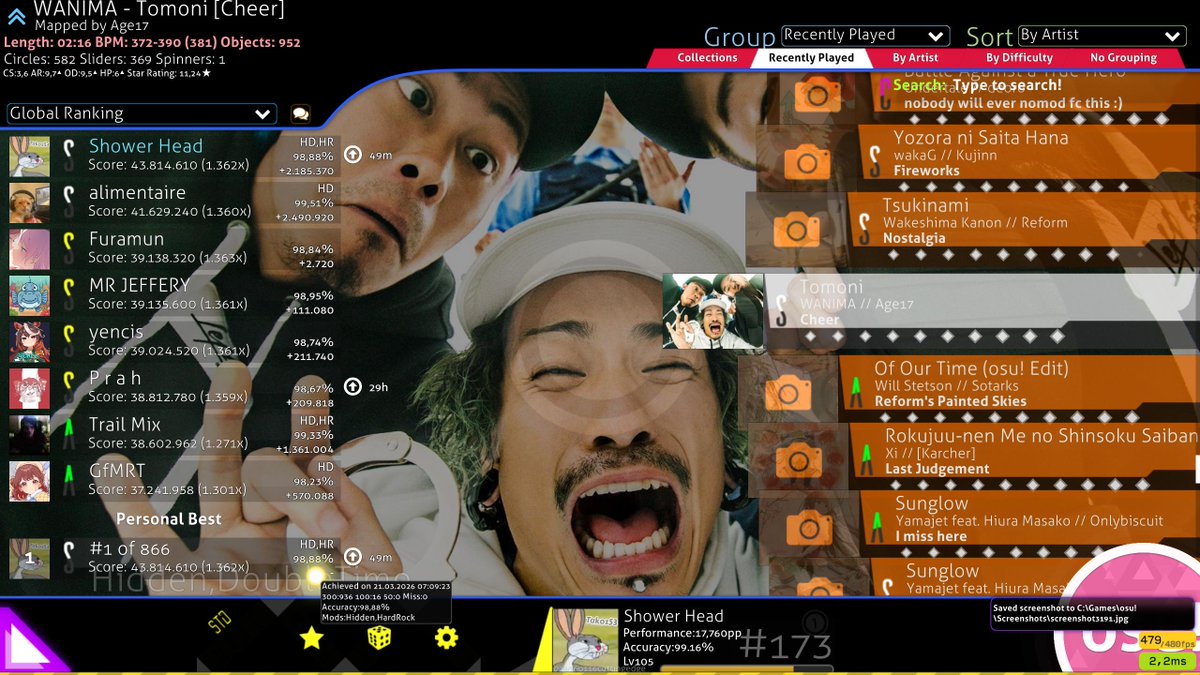
Task: Click Shower Head's leaderboard avatar
Action: pyautogui.click(x=30, y=156)
